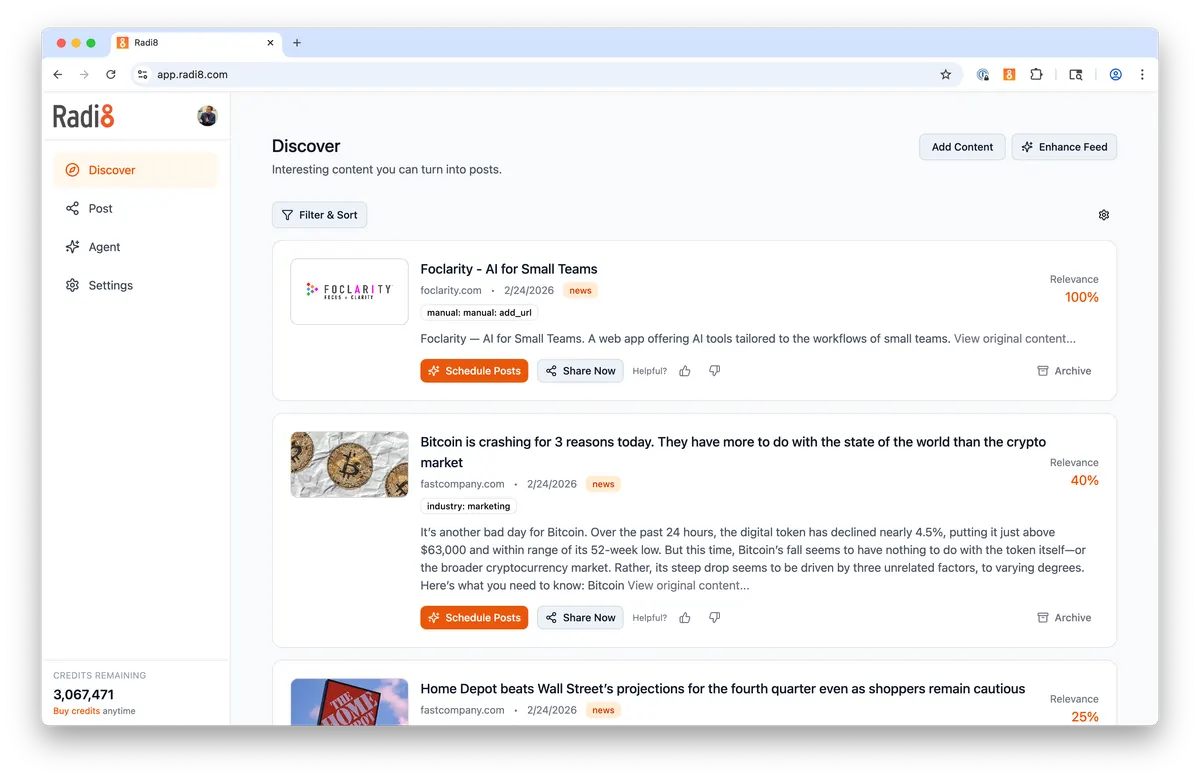Viewport: 1200px width, 780px height.
Task: Click the app.radi8.com address bar
Action: 547,75
